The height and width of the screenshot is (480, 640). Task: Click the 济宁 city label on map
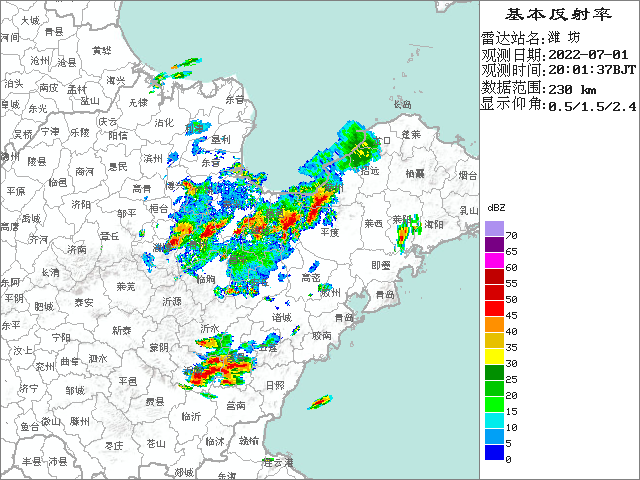pyautogui.click(x=29, y=387)
